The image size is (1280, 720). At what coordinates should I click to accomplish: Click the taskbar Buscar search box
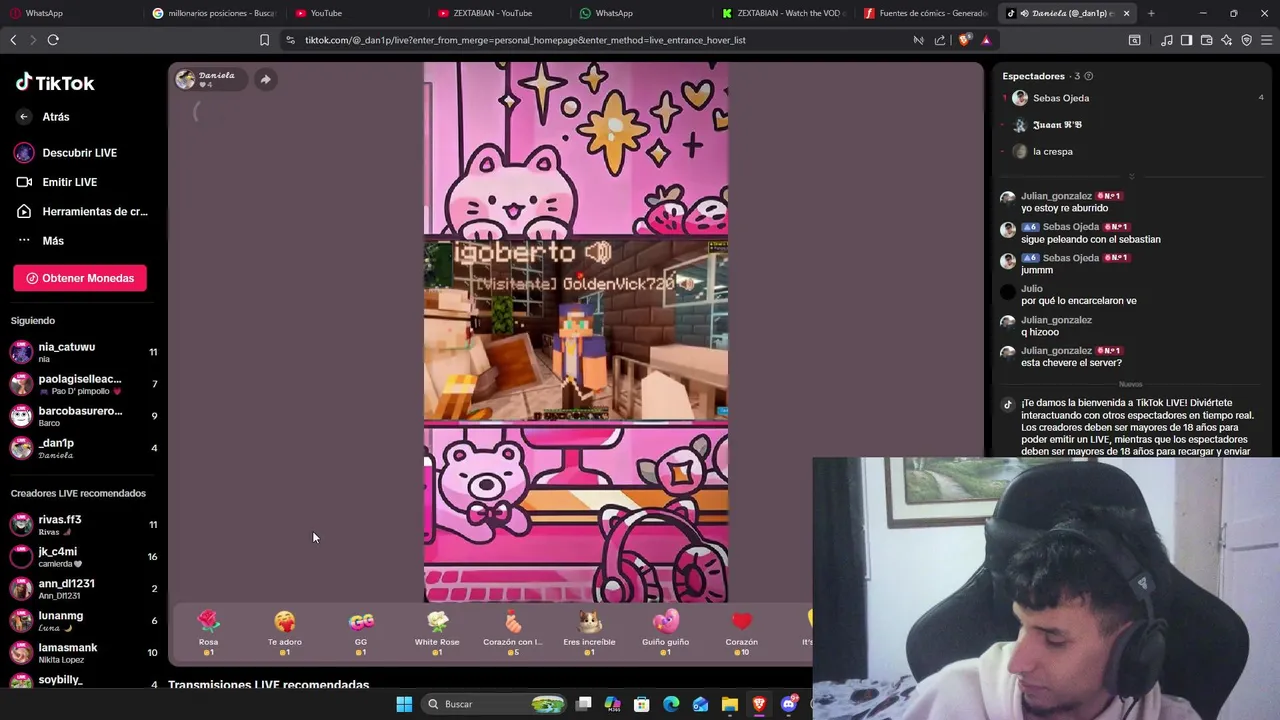(494, 704)
